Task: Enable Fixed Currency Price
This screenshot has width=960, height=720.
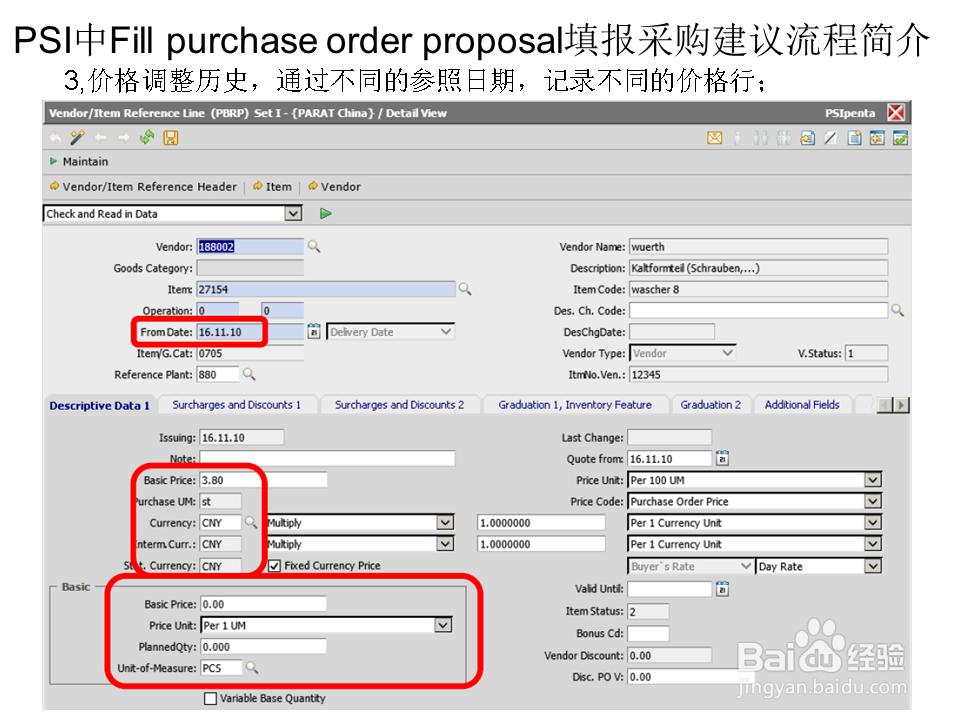Action: [x=273, y=565]
